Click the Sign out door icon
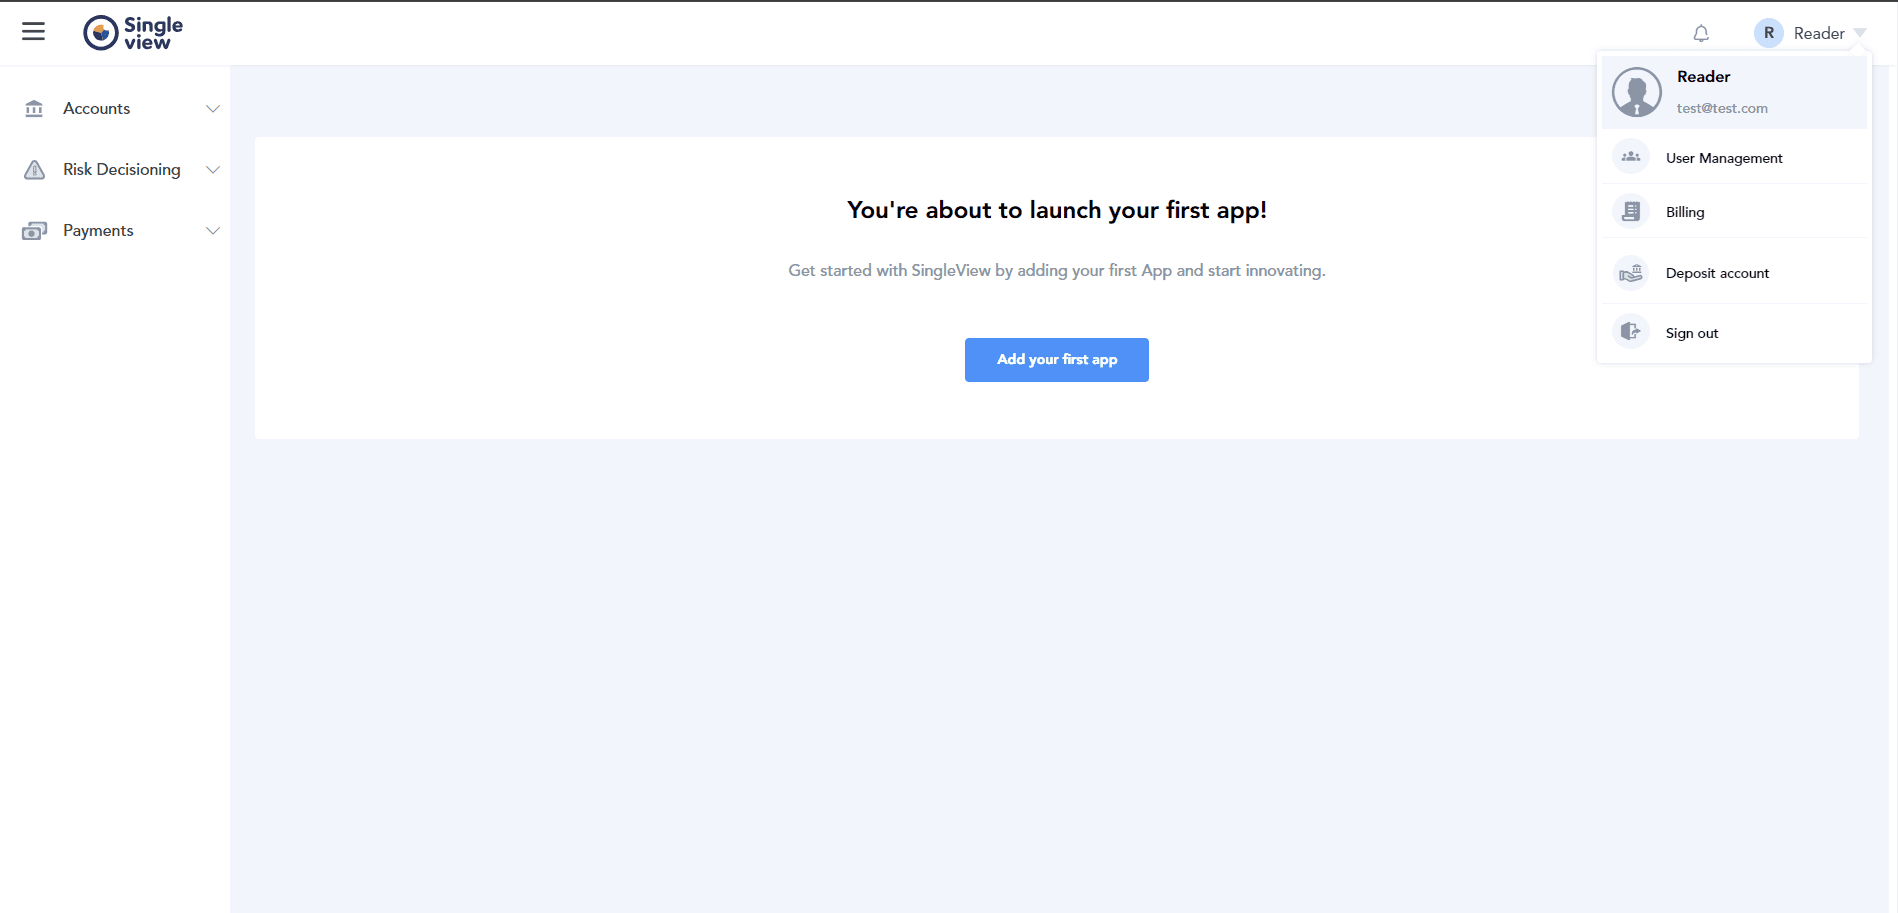The height and width of the screenshot is (913, 1898). pos(1631,332)
